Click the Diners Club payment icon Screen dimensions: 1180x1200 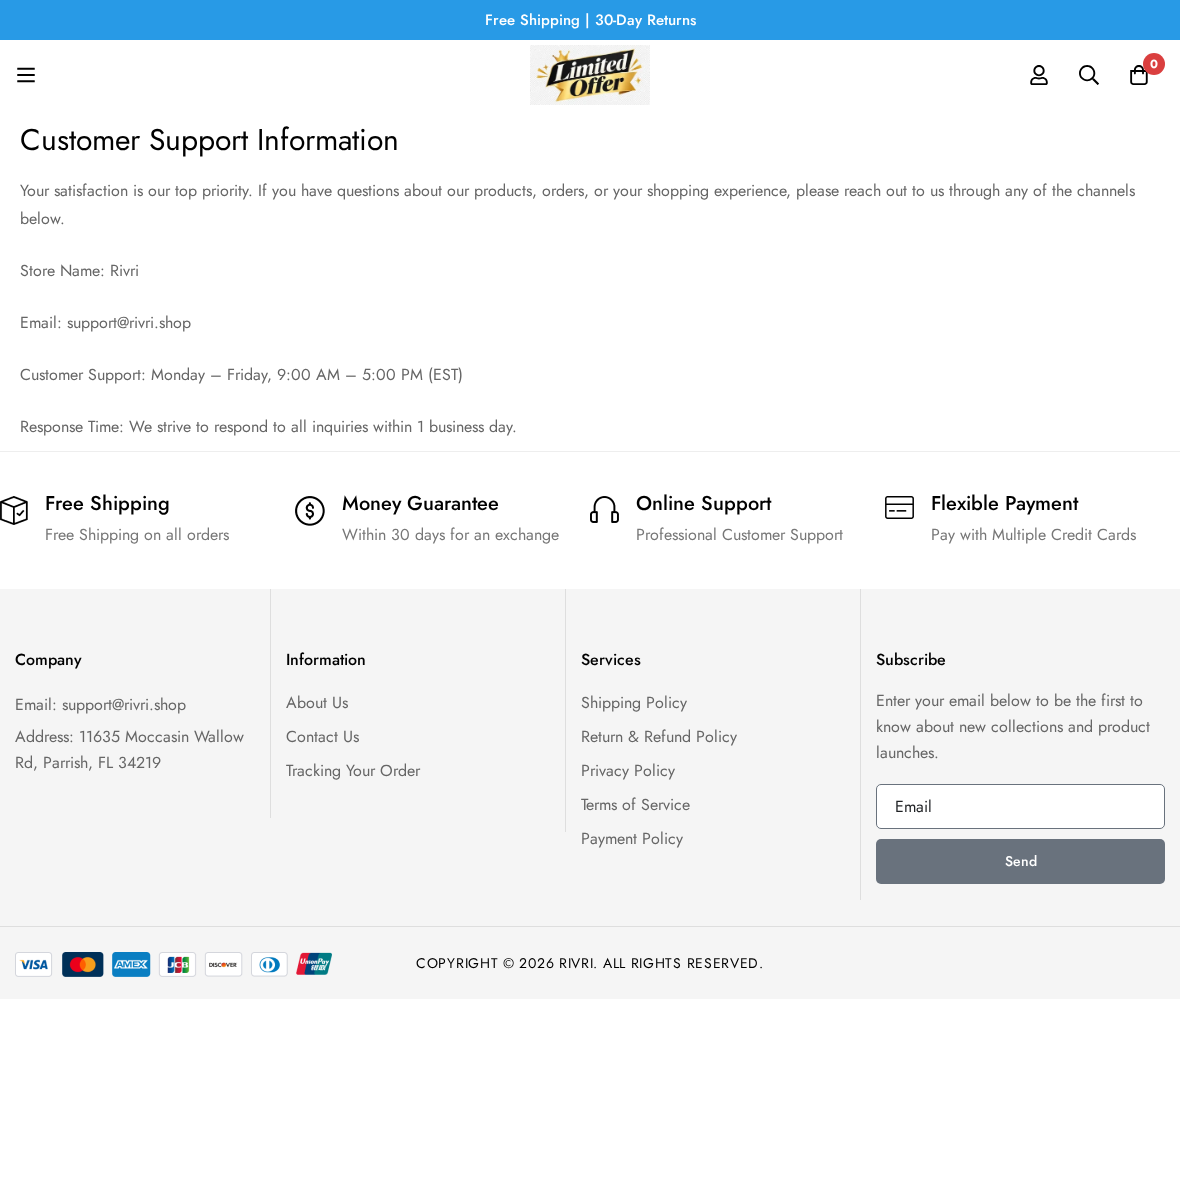(270, 964)
